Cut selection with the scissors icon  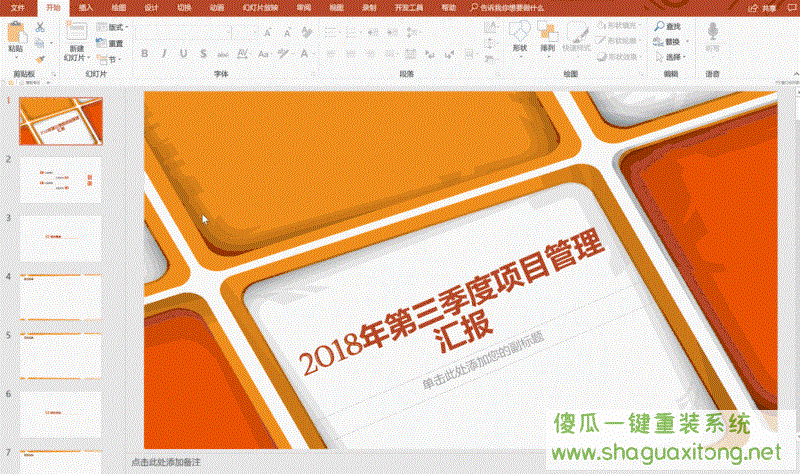40,28
